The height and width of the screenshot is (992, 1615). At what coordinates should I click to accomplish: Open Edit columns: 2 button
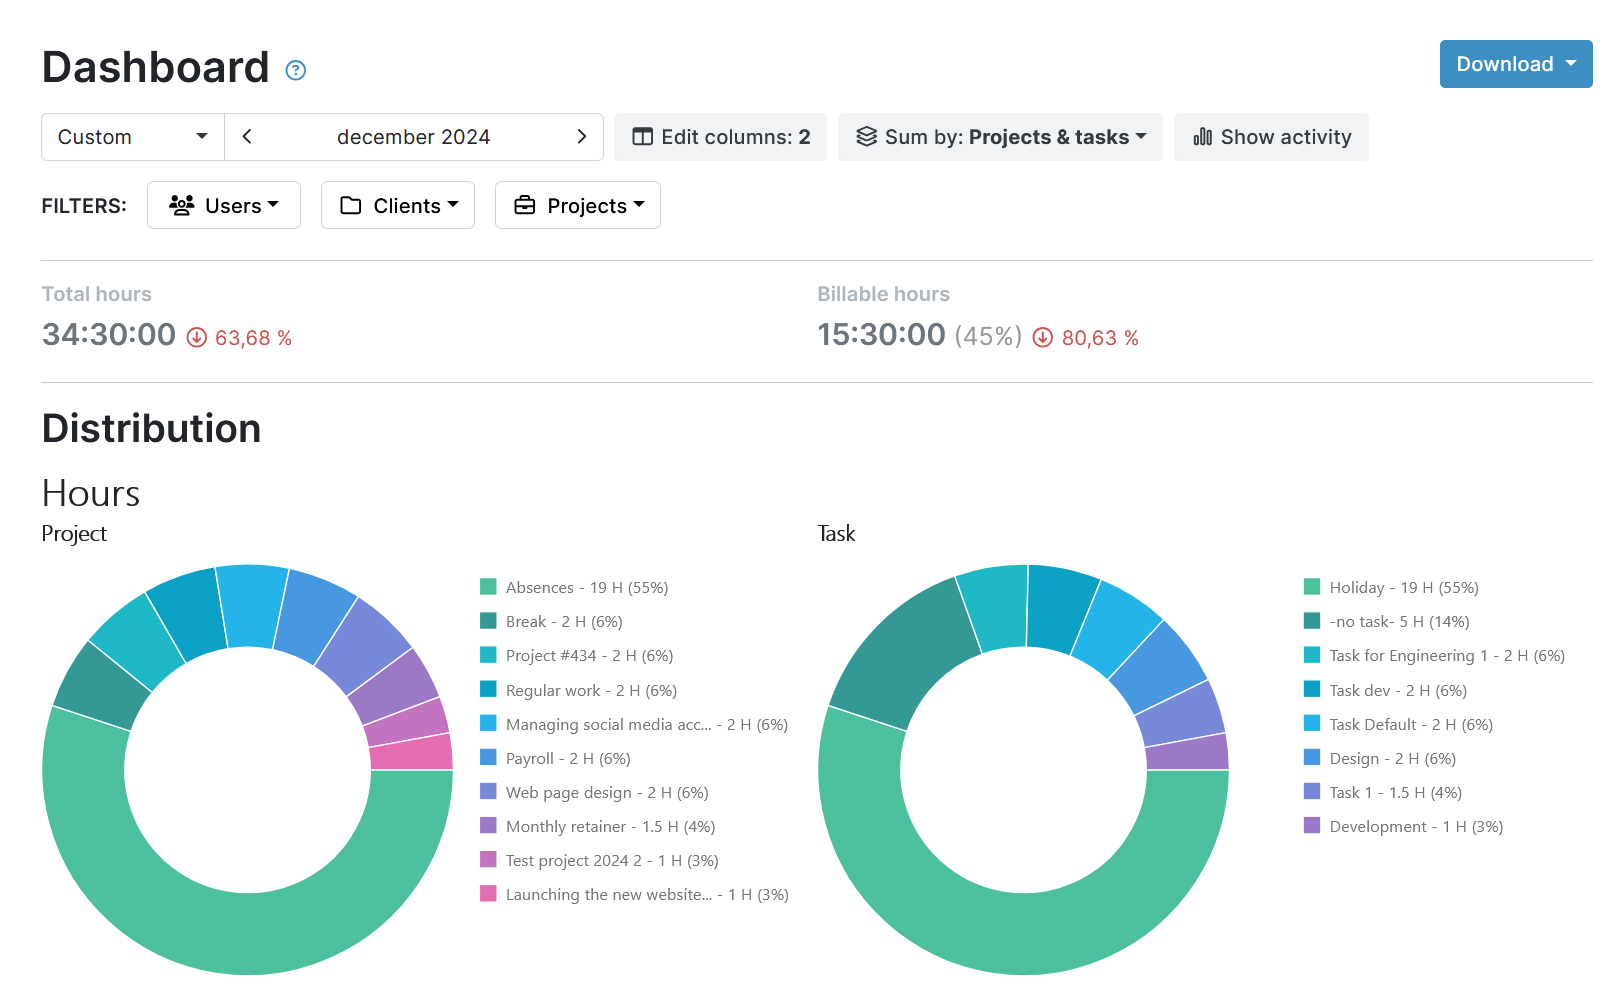[x=720, y=137]
